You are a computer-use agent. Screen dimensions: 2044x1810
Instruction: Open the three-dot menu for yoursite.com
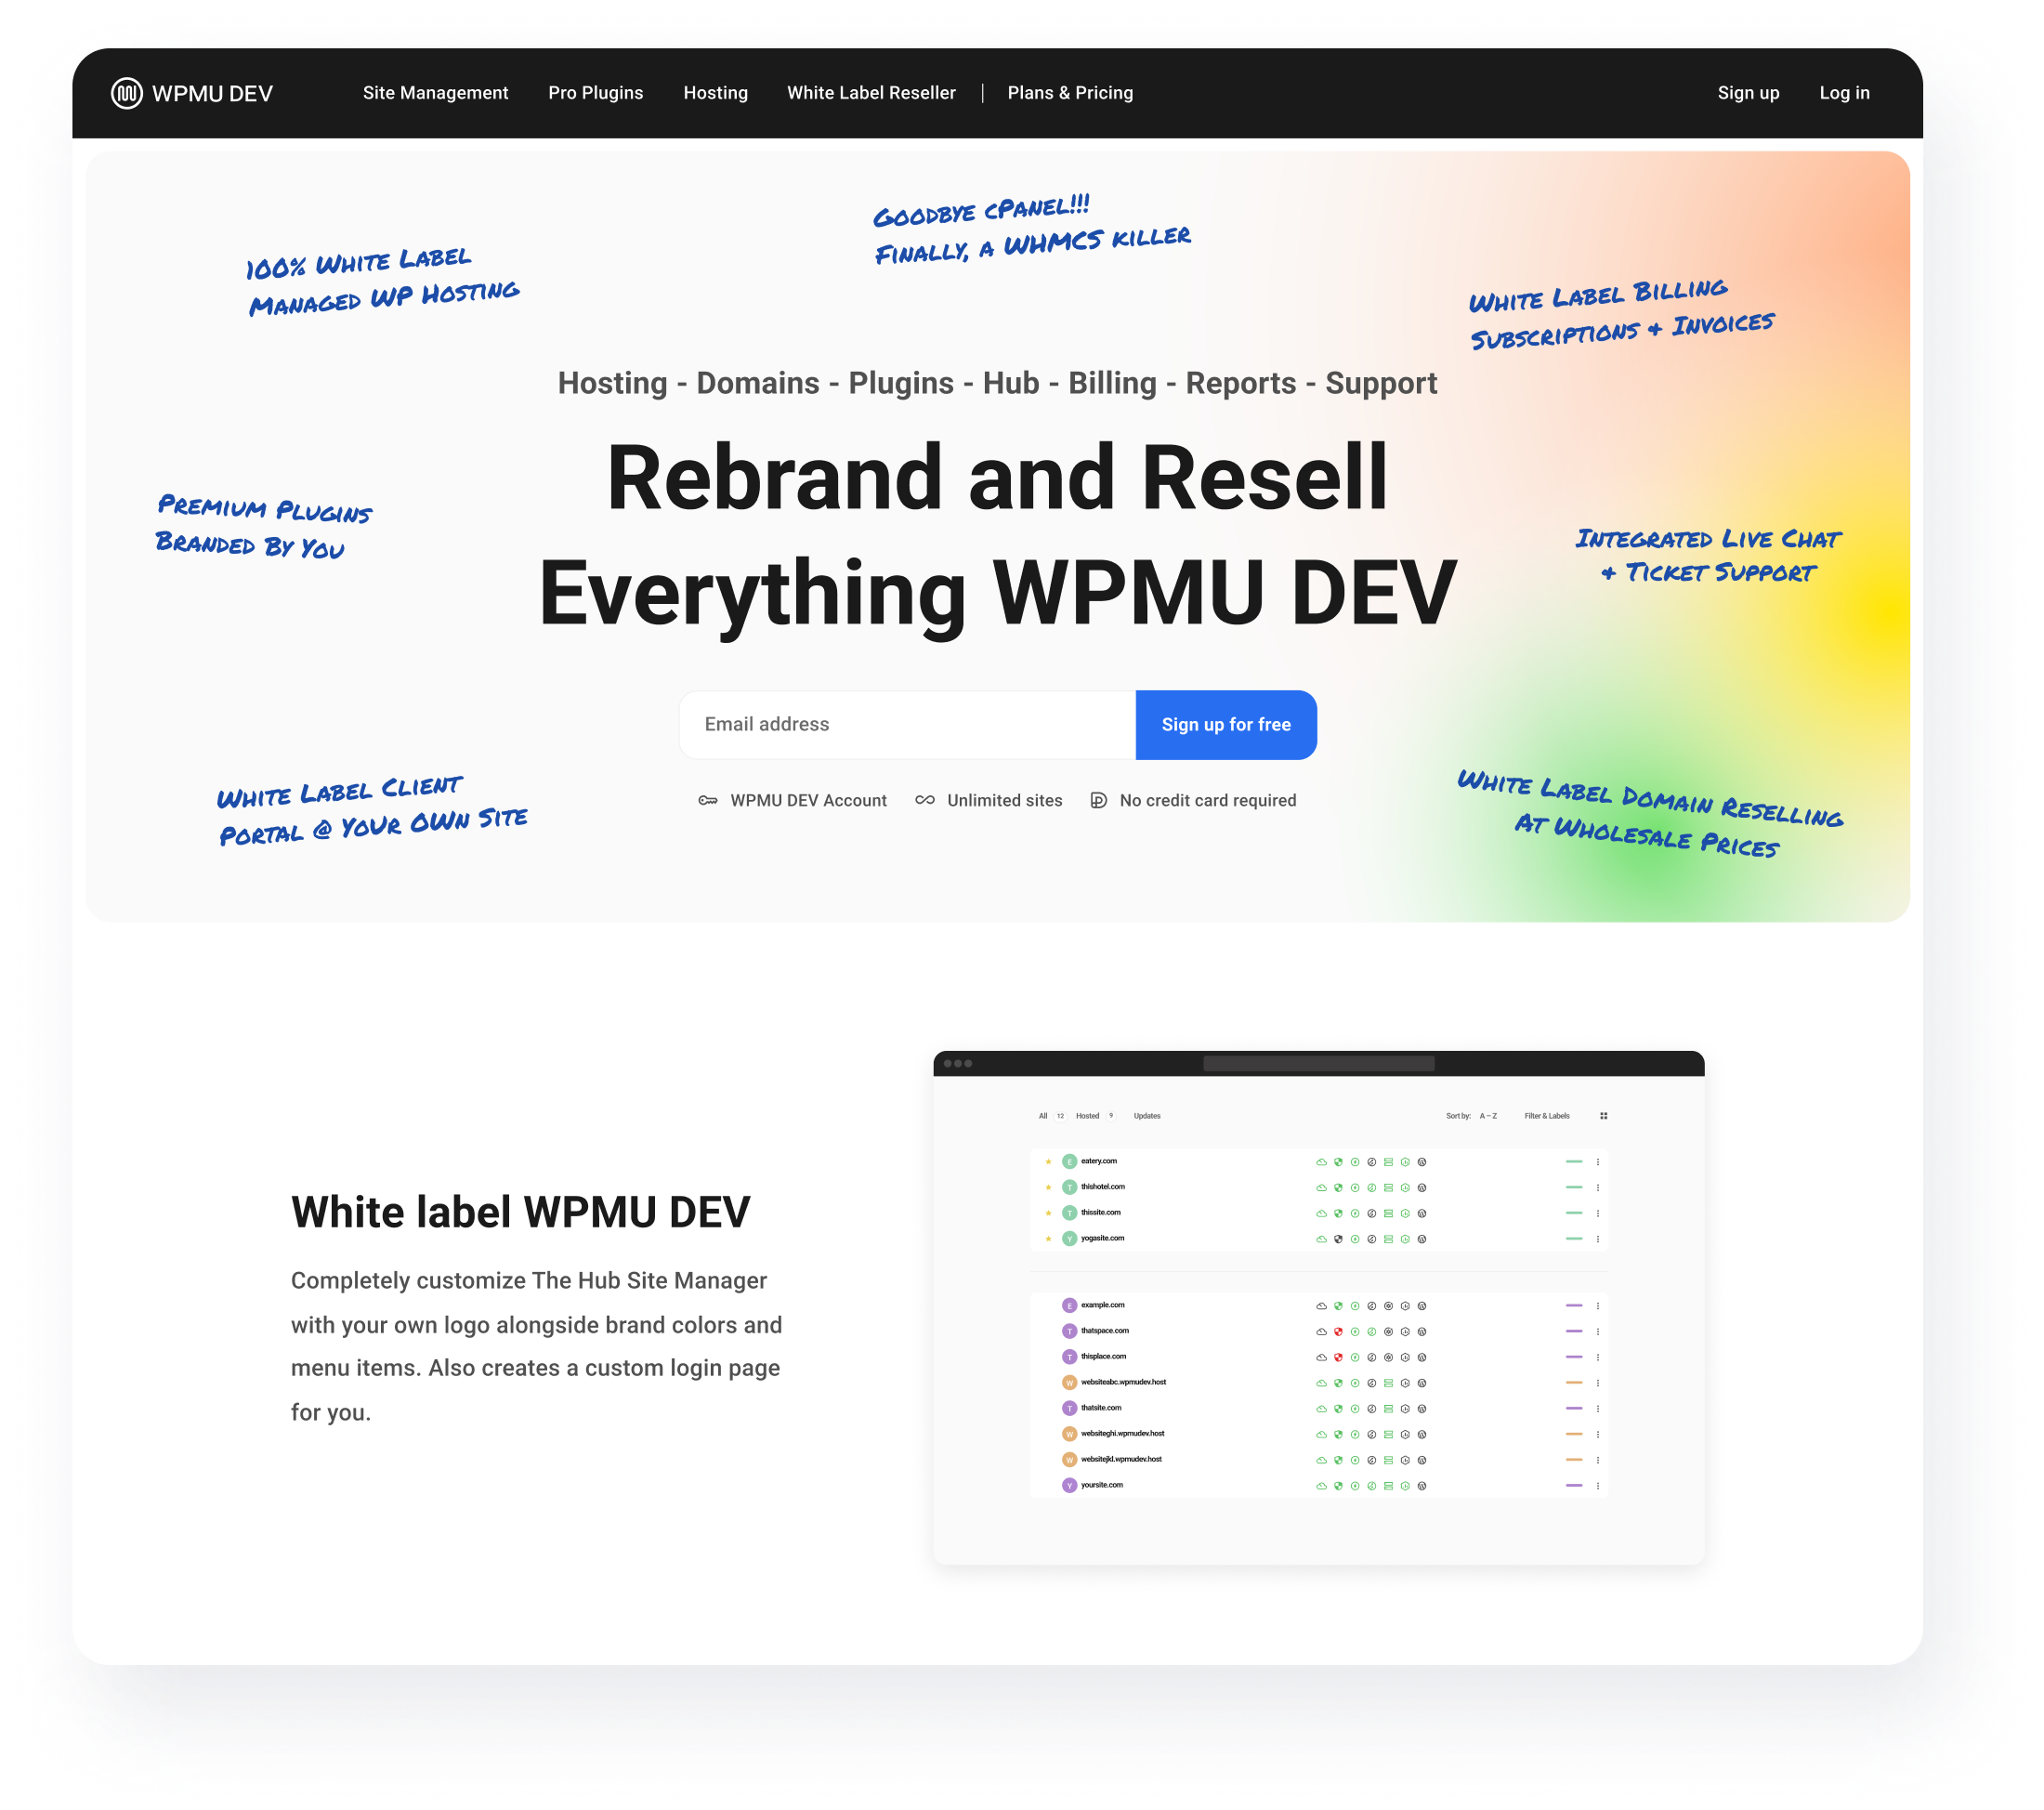pos(1598,1486)
